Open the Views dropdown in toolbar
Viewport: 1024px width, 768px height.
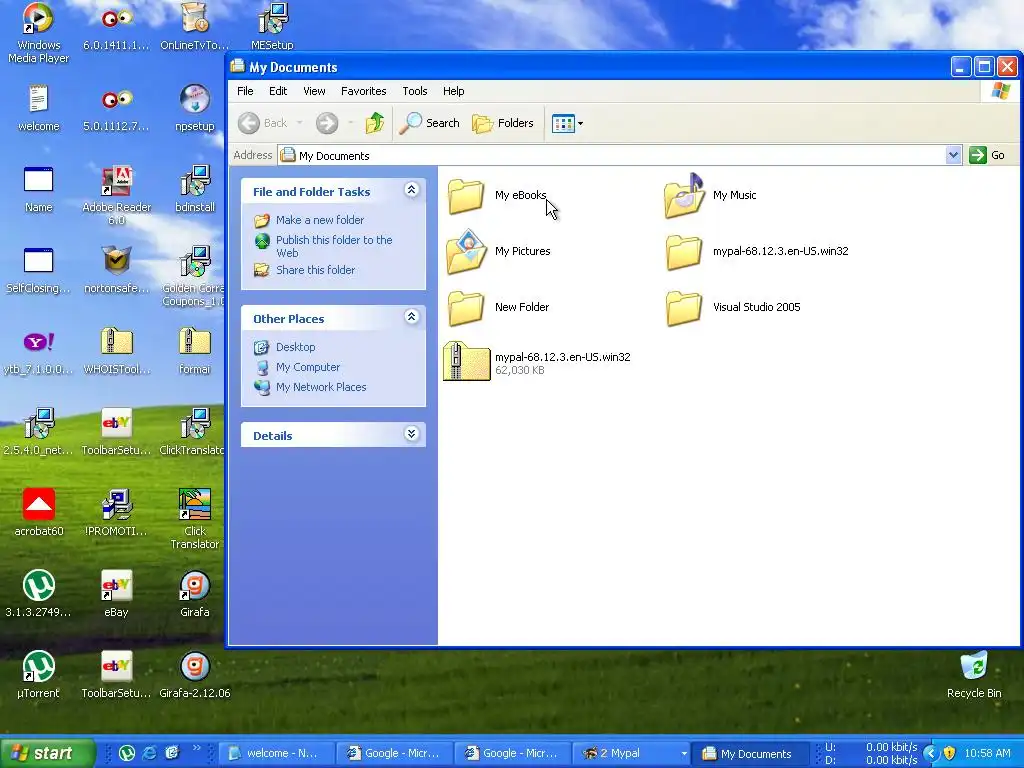tap(567, 123)
